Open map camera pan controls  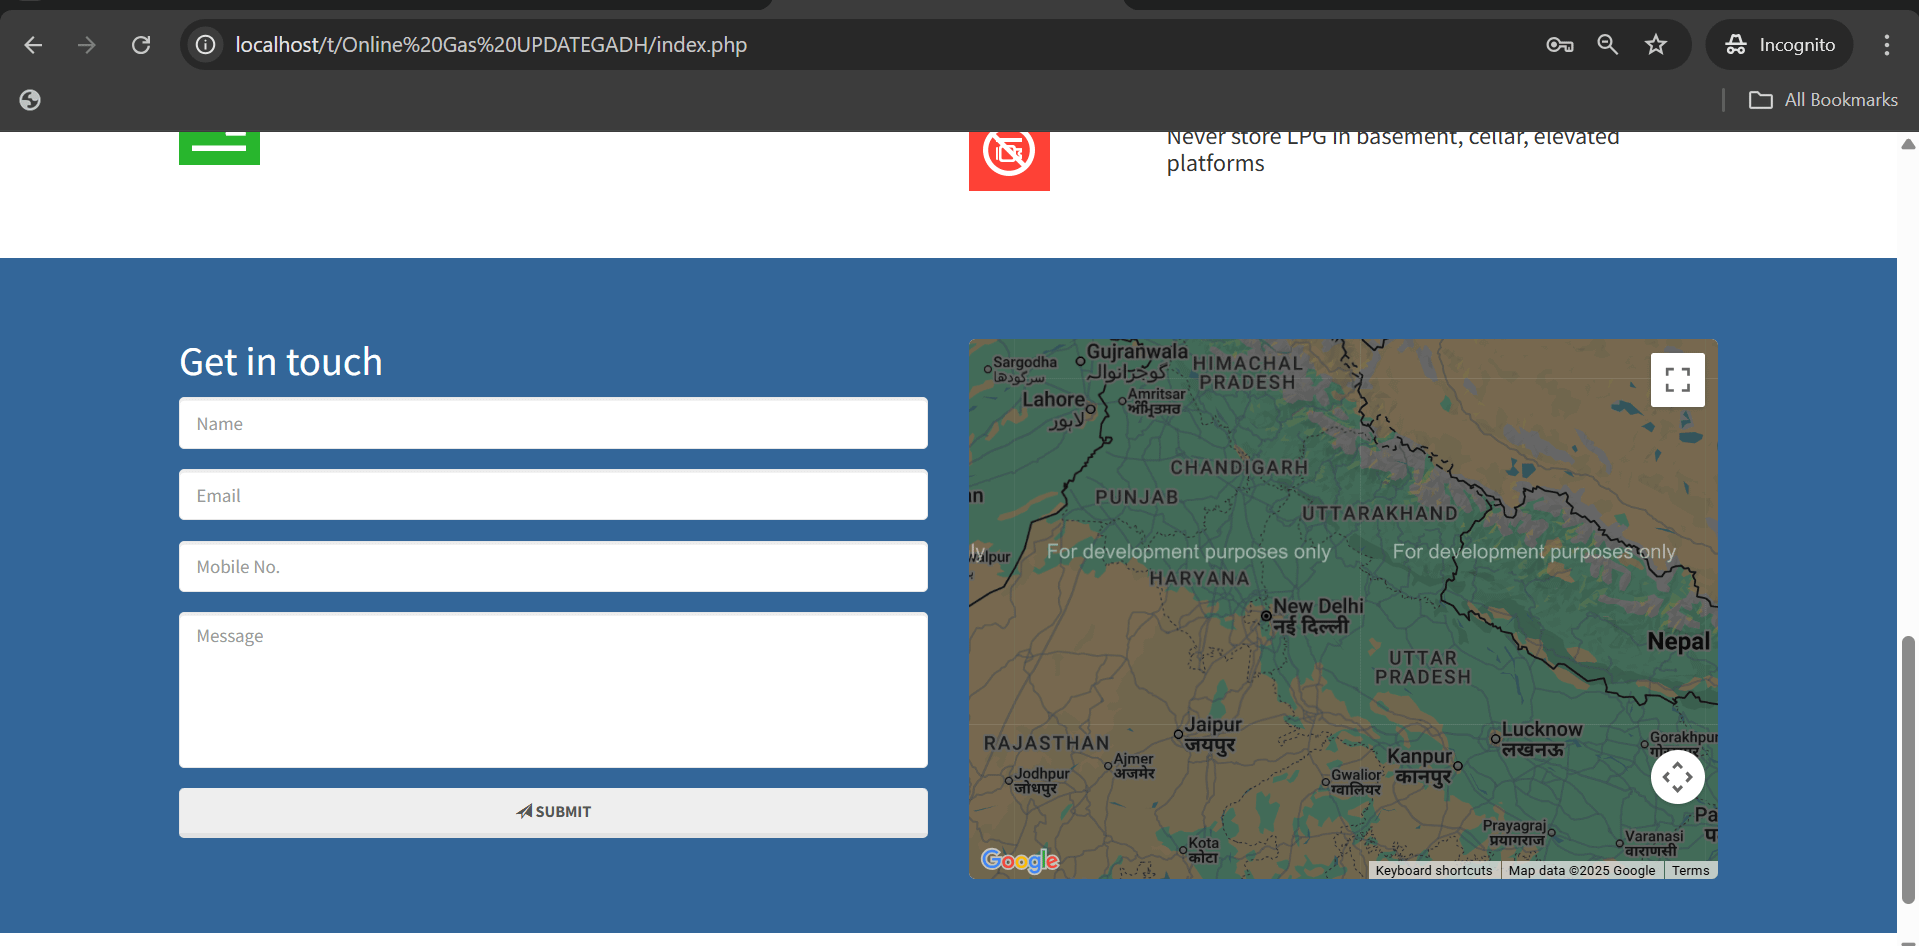tap(1677, 777)
